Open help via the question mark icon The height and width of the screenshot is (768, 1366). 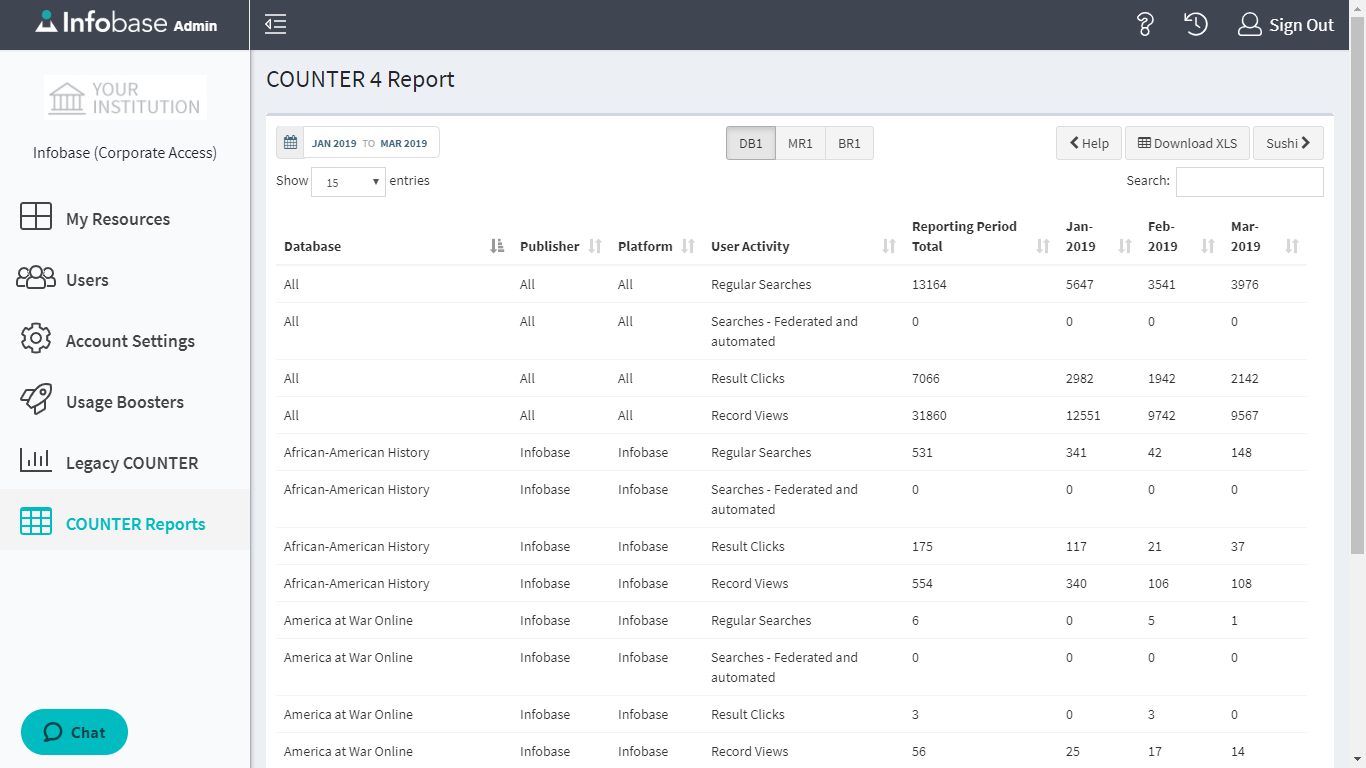coord(1146,25)
